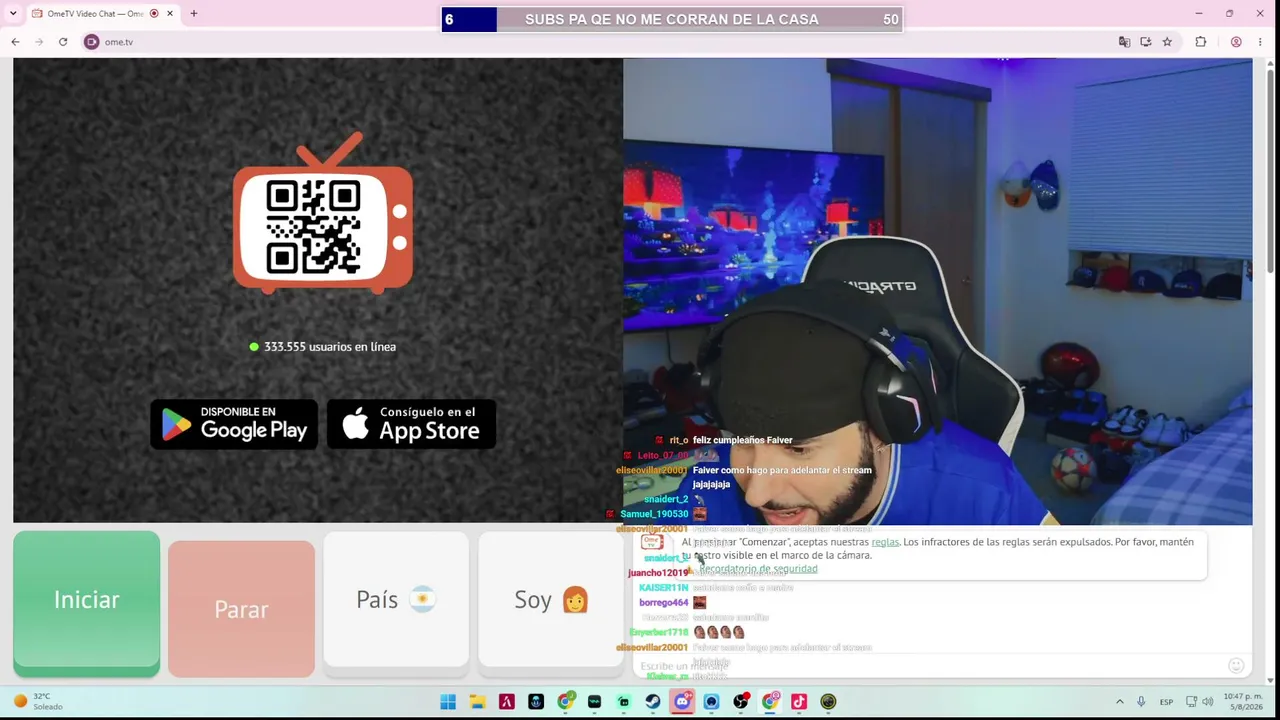Bookmark this page with the star icon

(x=1167, y=42)
